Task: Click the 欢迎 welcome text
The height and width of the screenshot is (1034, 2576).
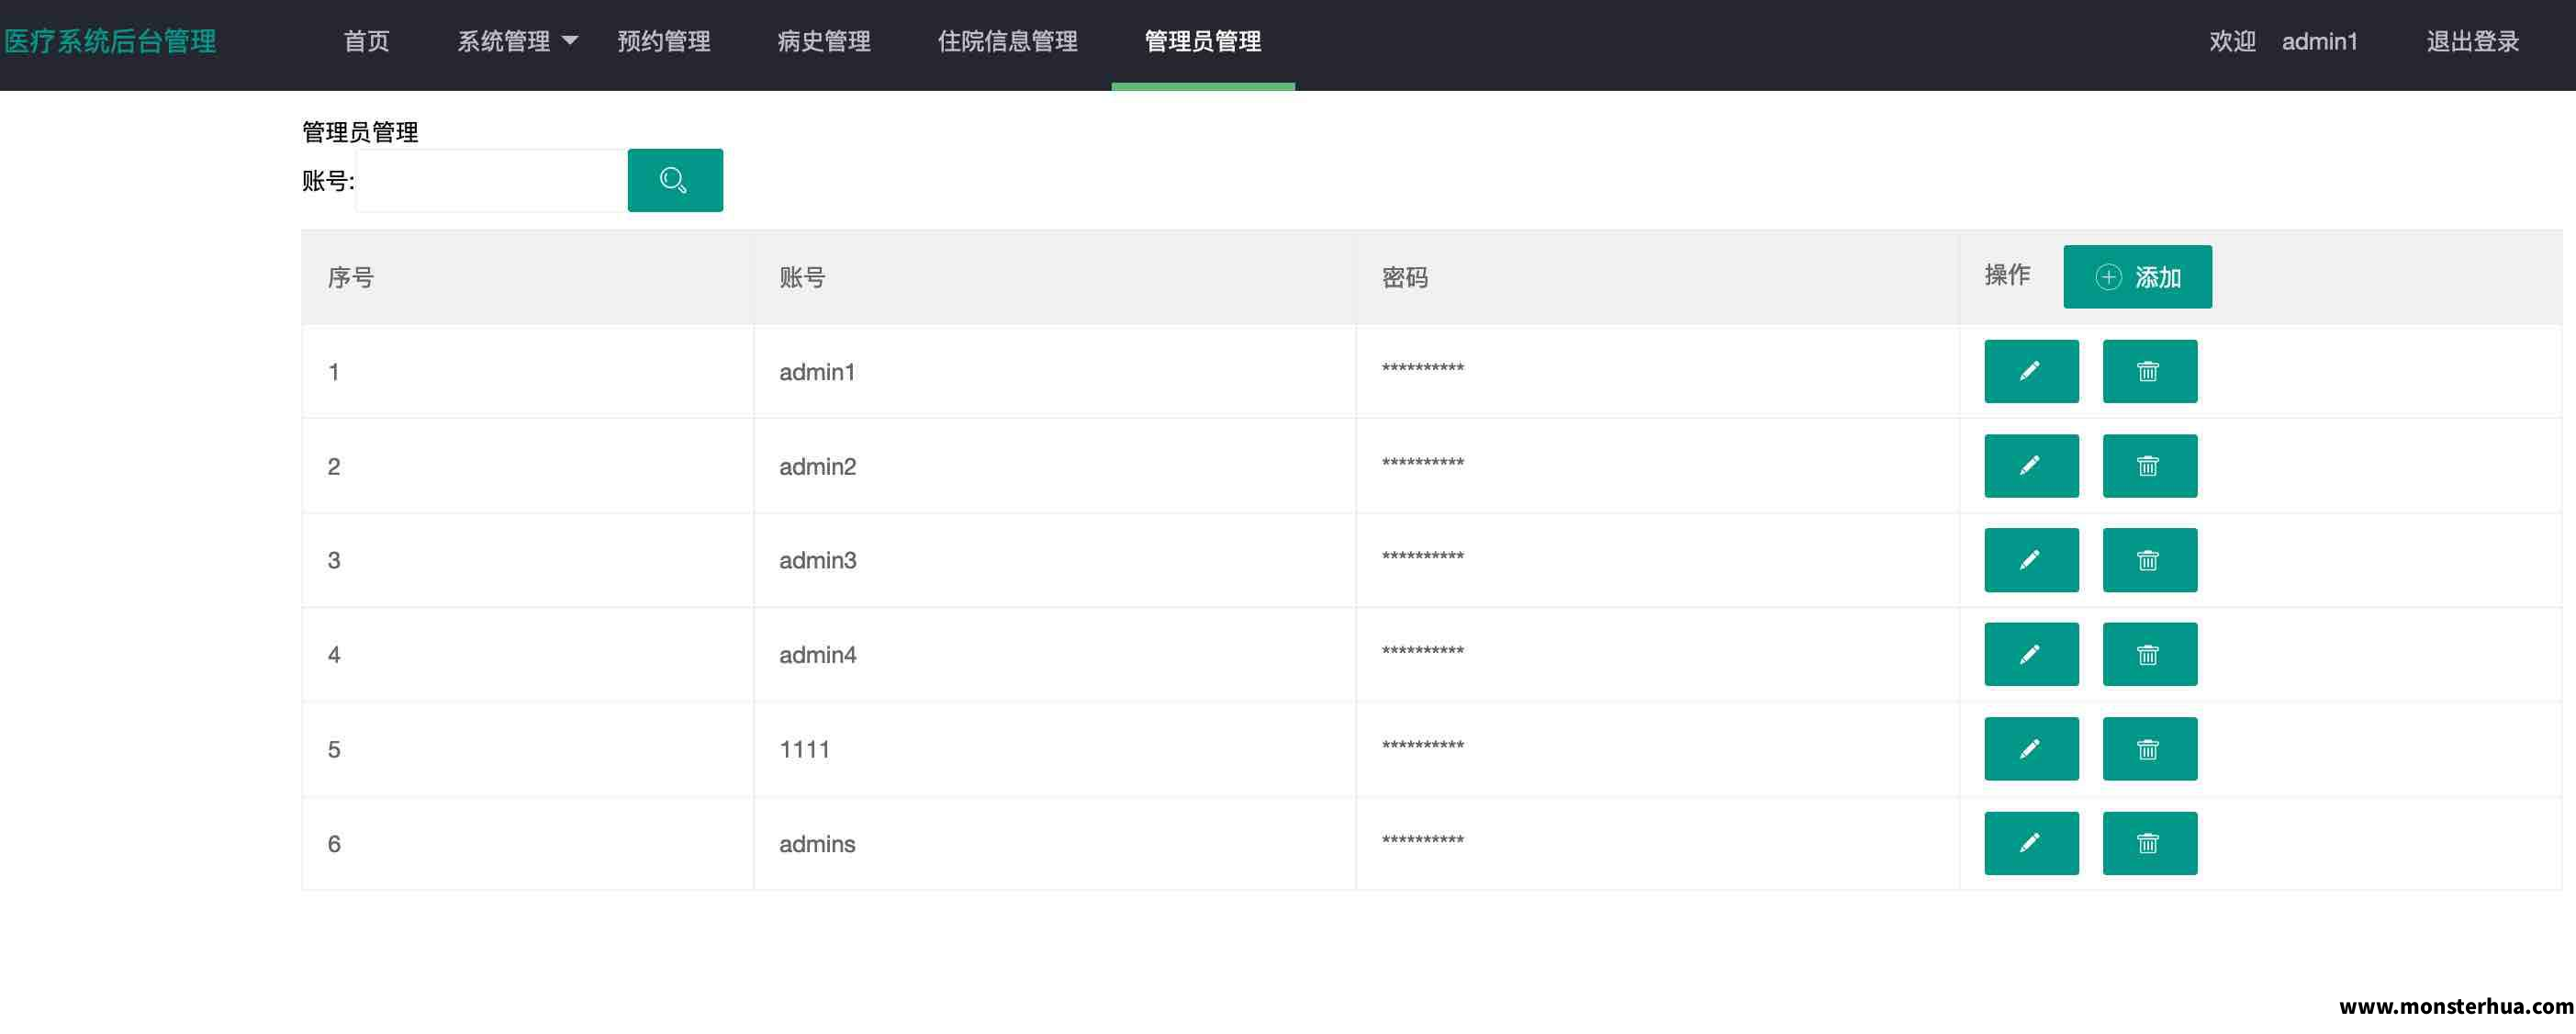Action: 2232,41
